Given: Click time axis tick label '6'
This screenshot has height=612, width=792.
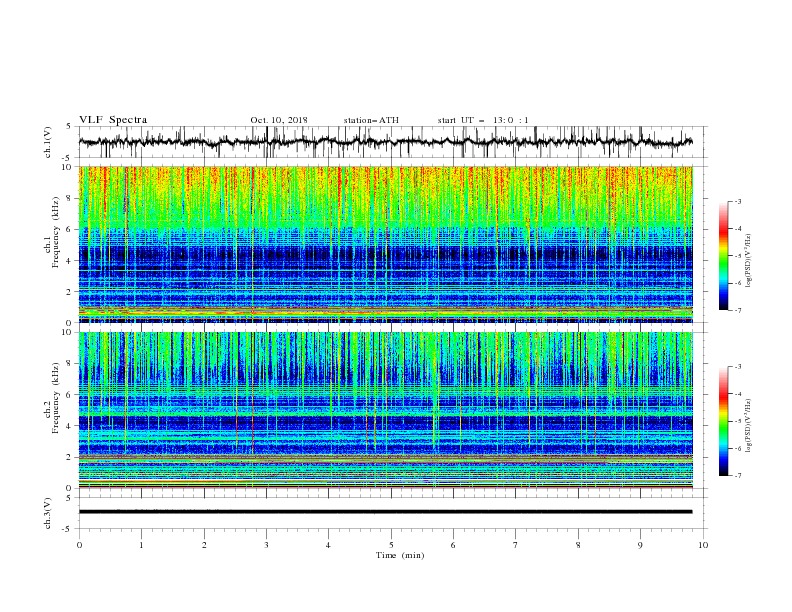Looking at the screenshot, I should [454, 545].
